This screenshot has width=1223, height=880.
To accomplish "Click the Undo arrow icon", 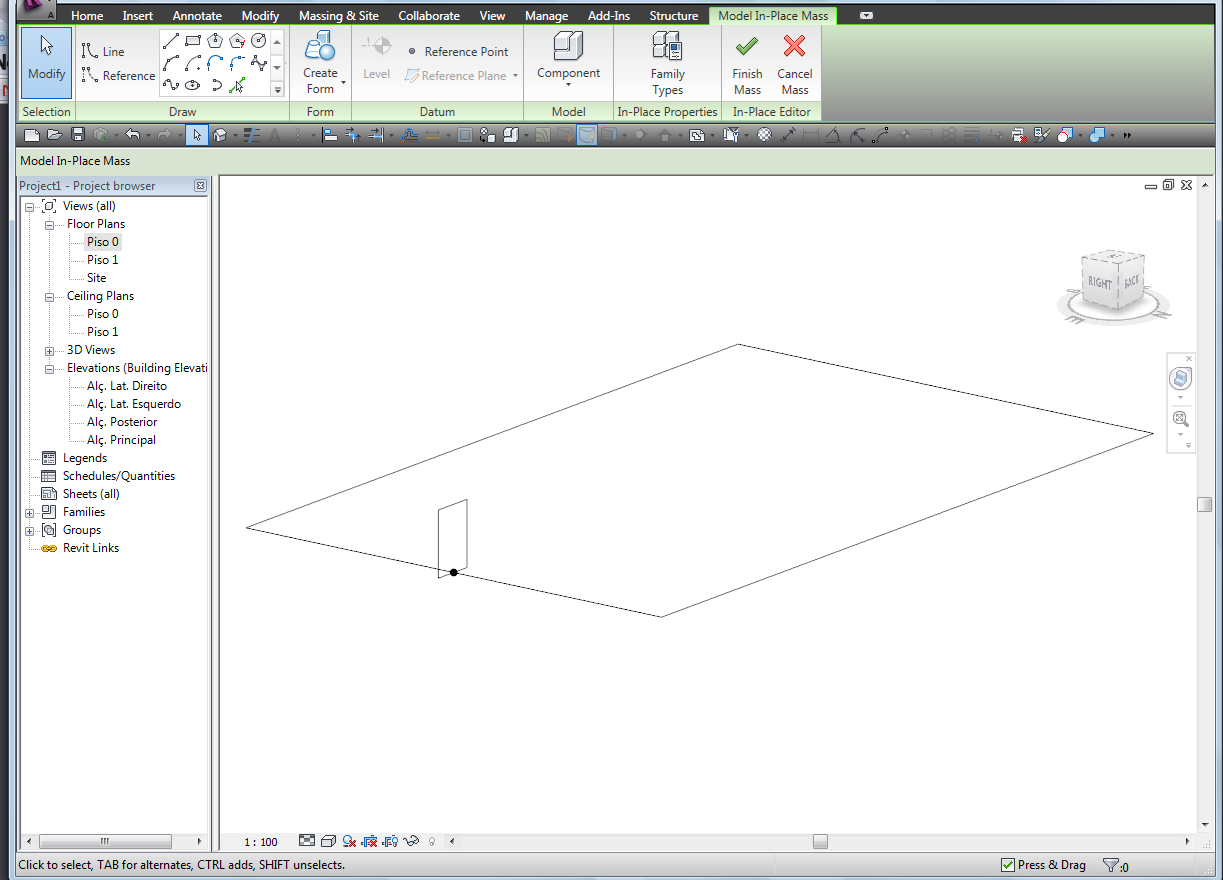I will pyautogui.click(x=131, y=135).
